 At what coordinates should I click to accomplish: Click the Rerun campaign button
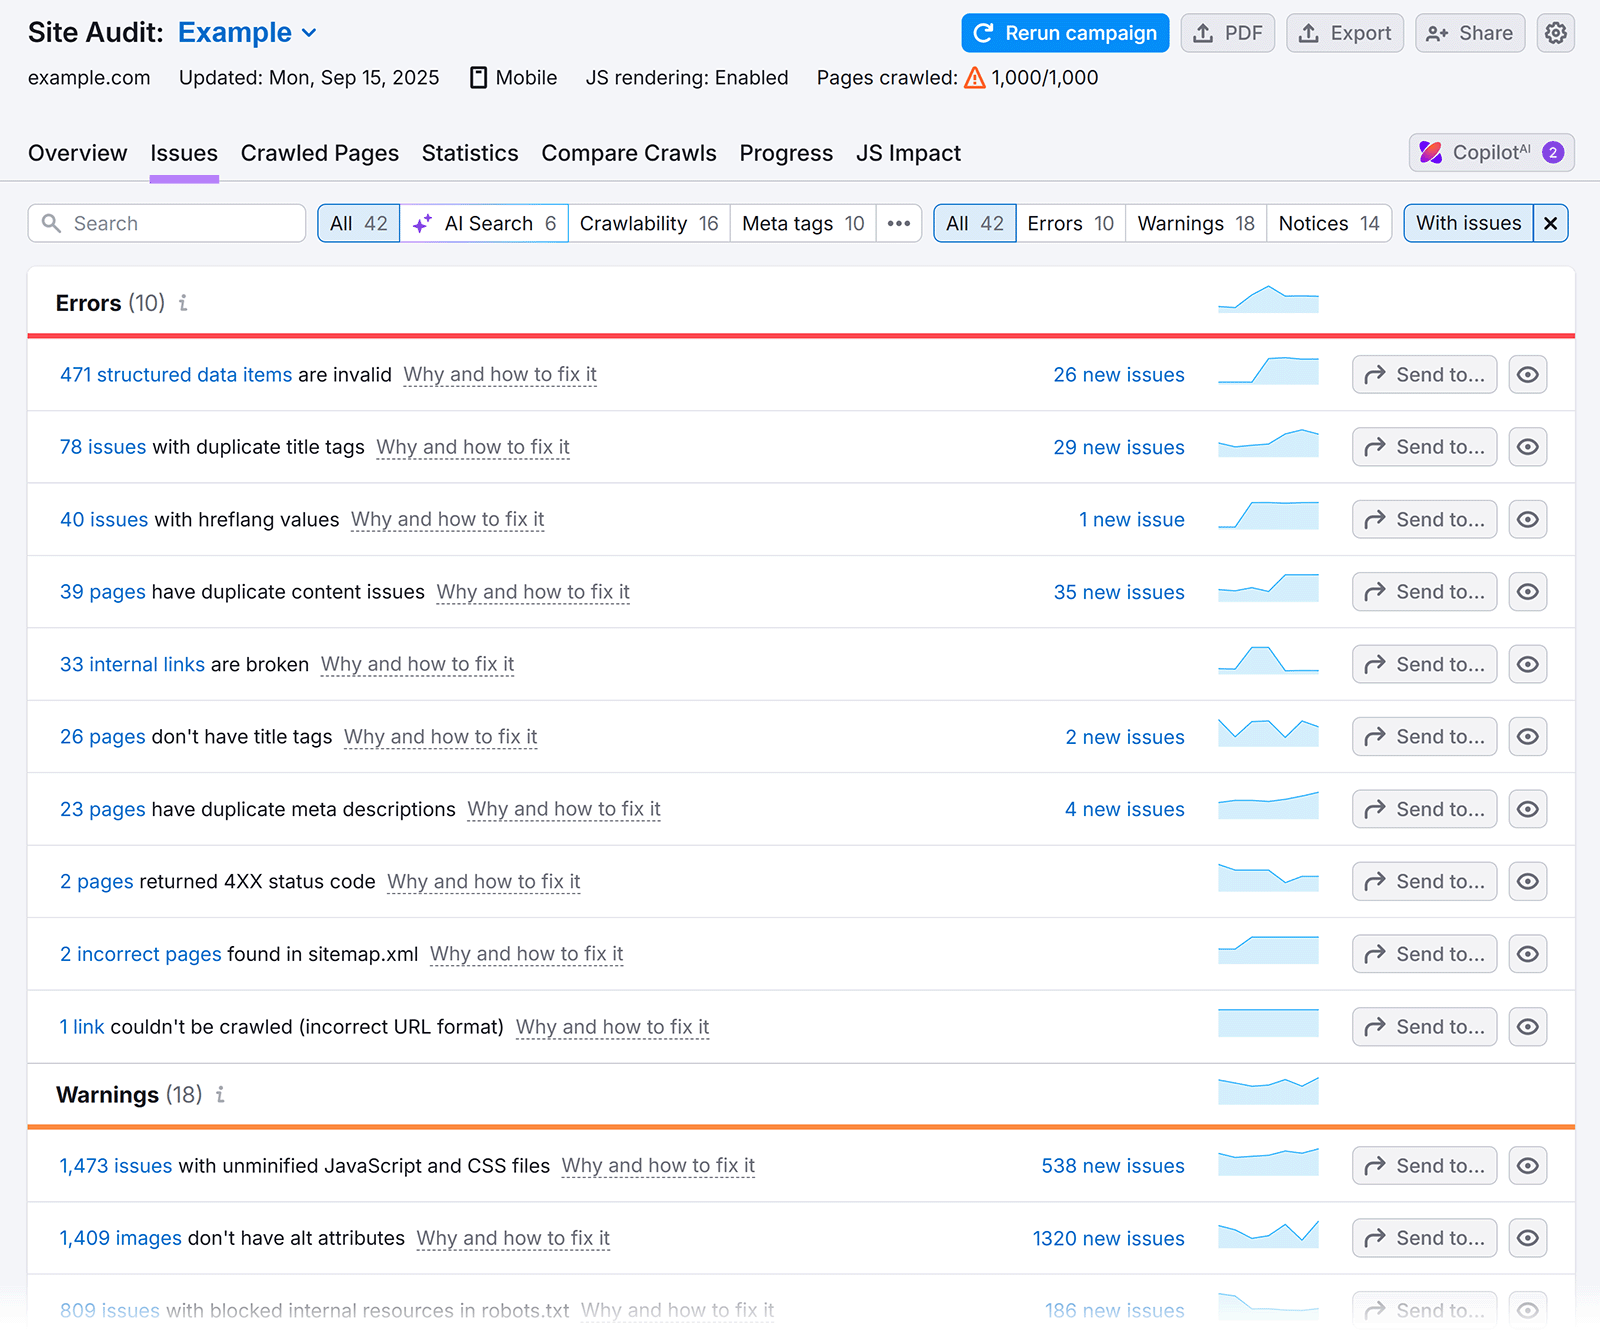click(1064, 32)
